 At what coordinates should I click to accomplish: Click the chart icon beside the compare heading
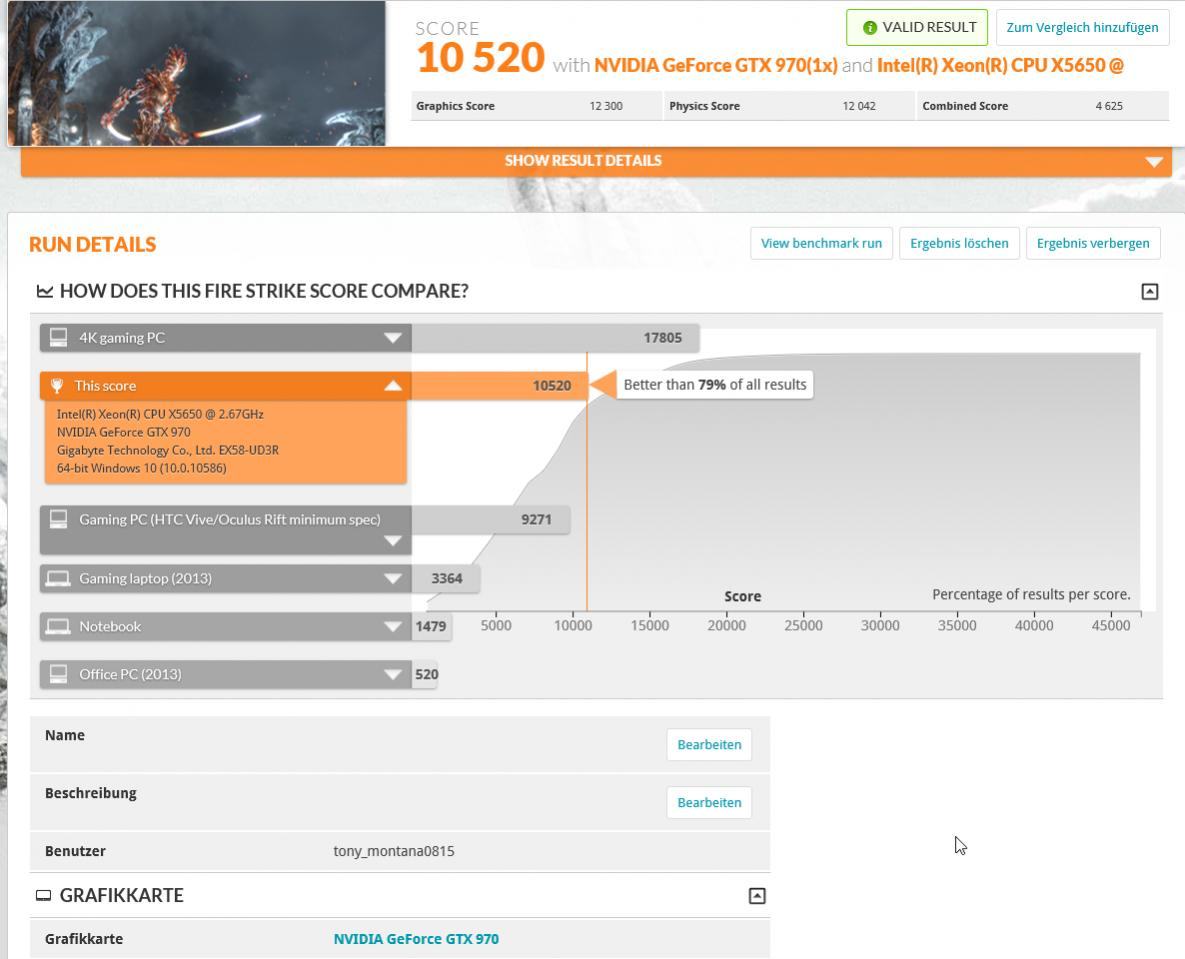(x=45, y=291)
